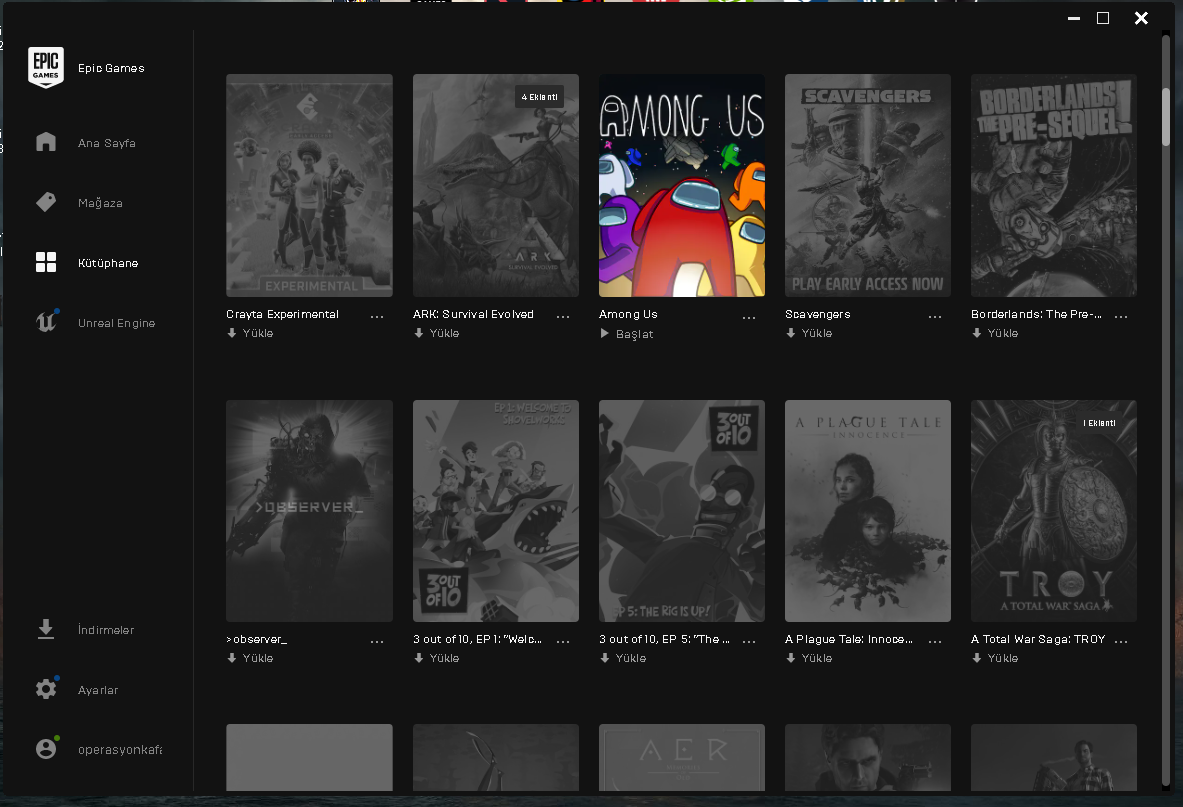The image size is (1183, 807).
Task: Maximize the Epic Games launcher window
Action: [x=1103, y=18]
